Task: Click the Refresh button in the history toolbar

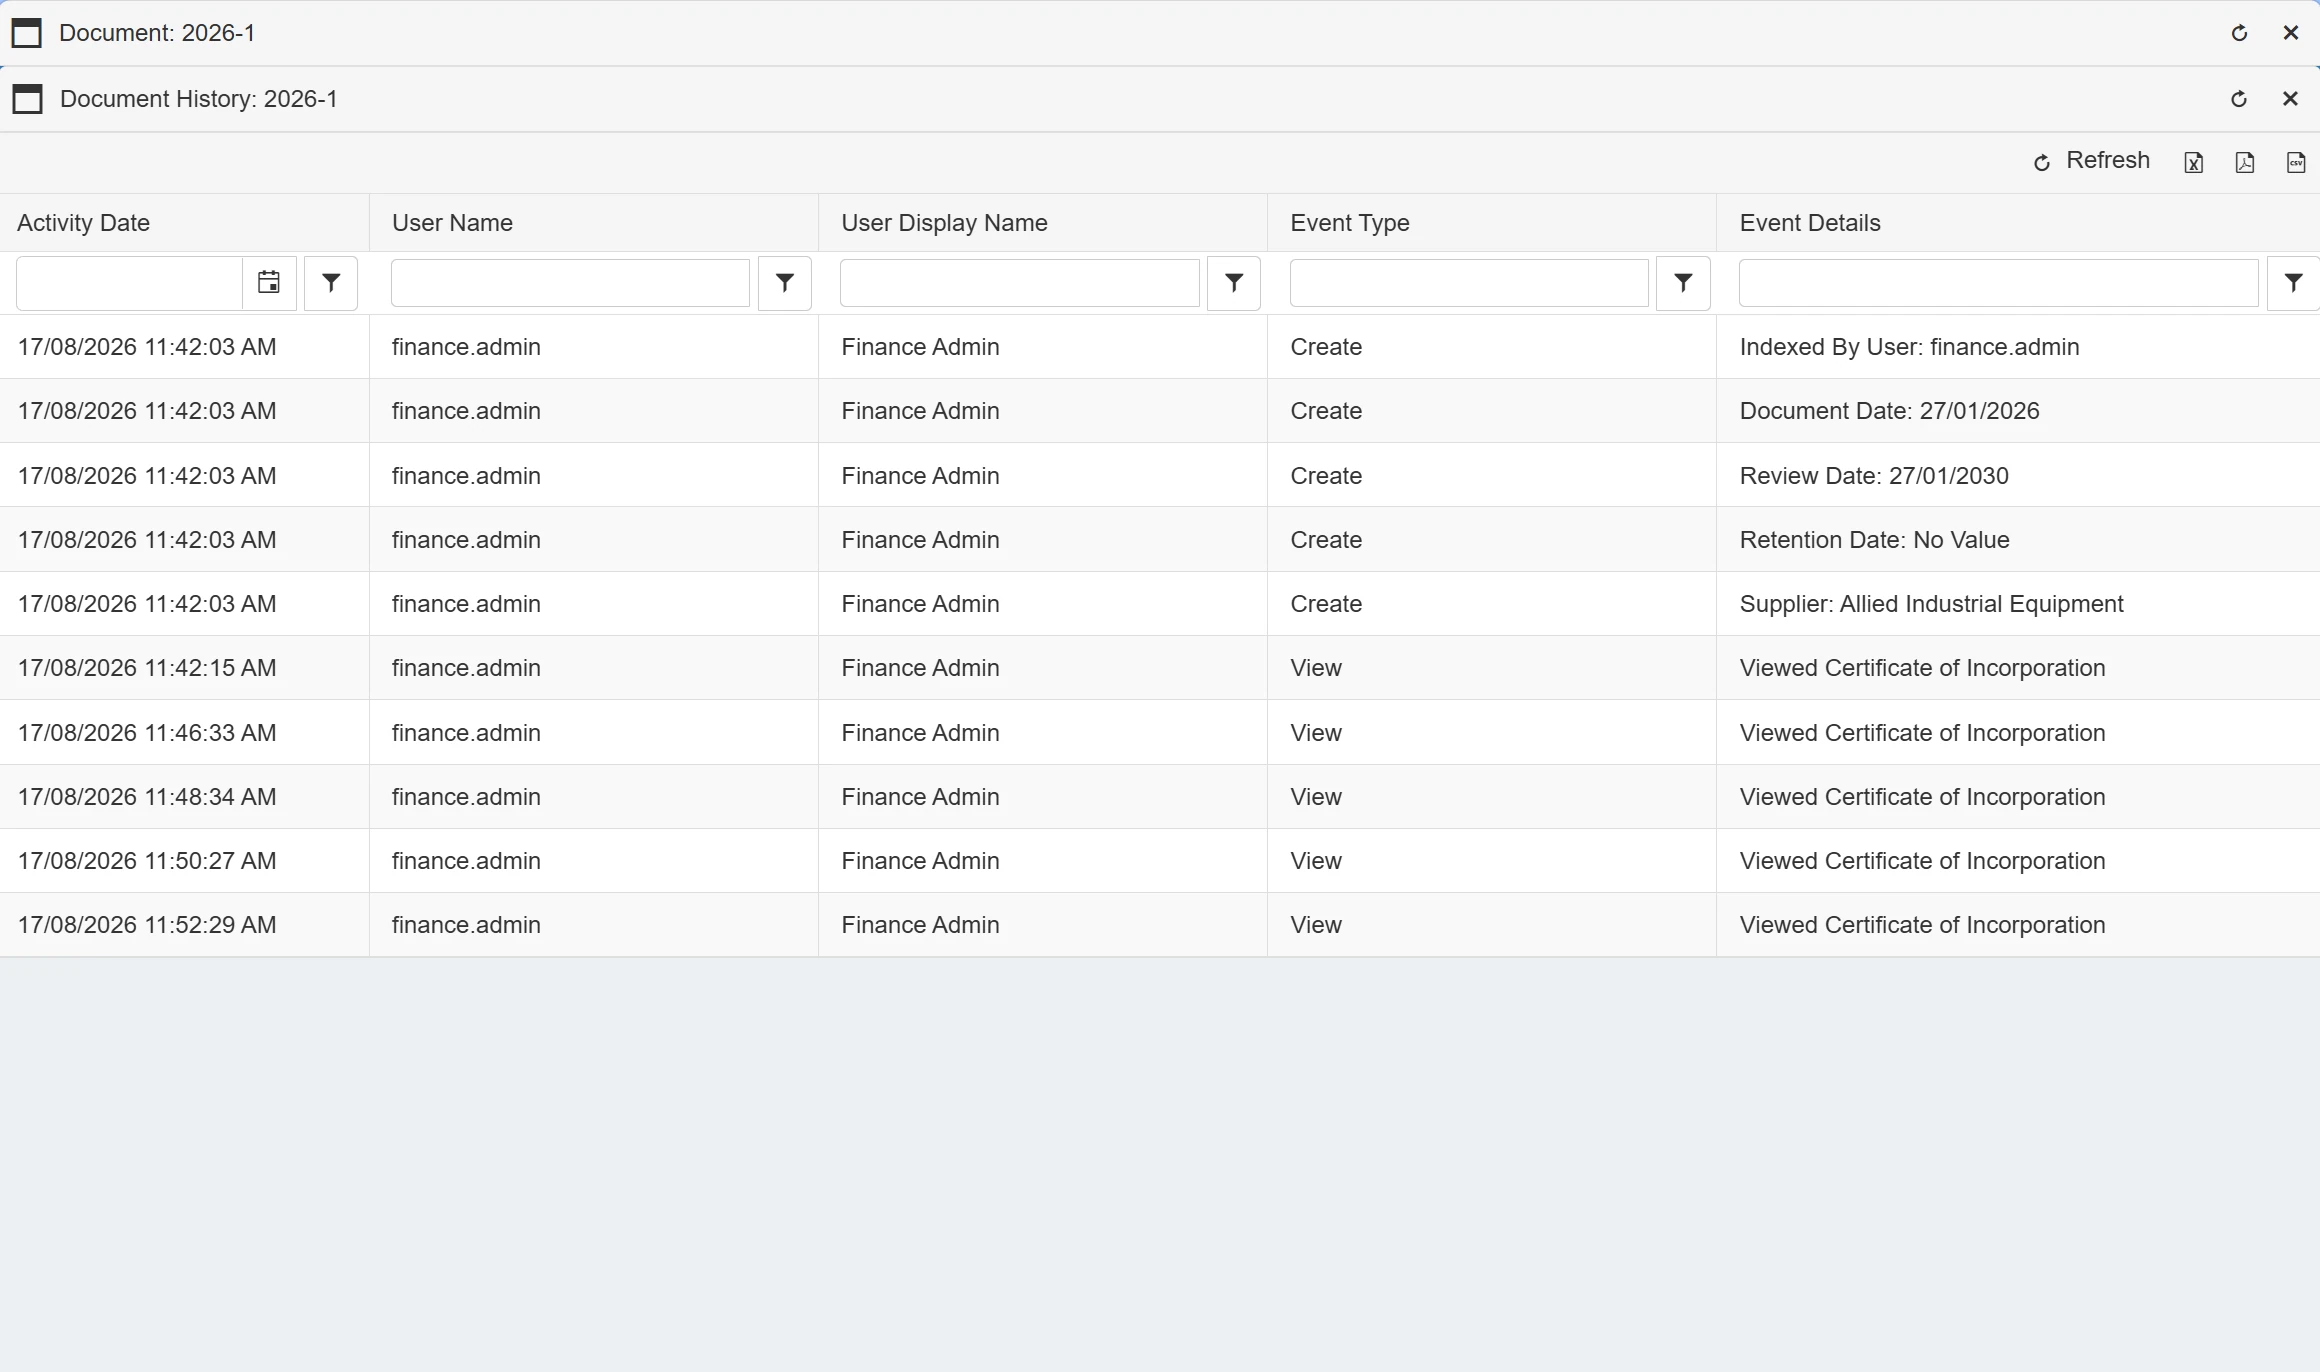Action: pos(2091,161)
